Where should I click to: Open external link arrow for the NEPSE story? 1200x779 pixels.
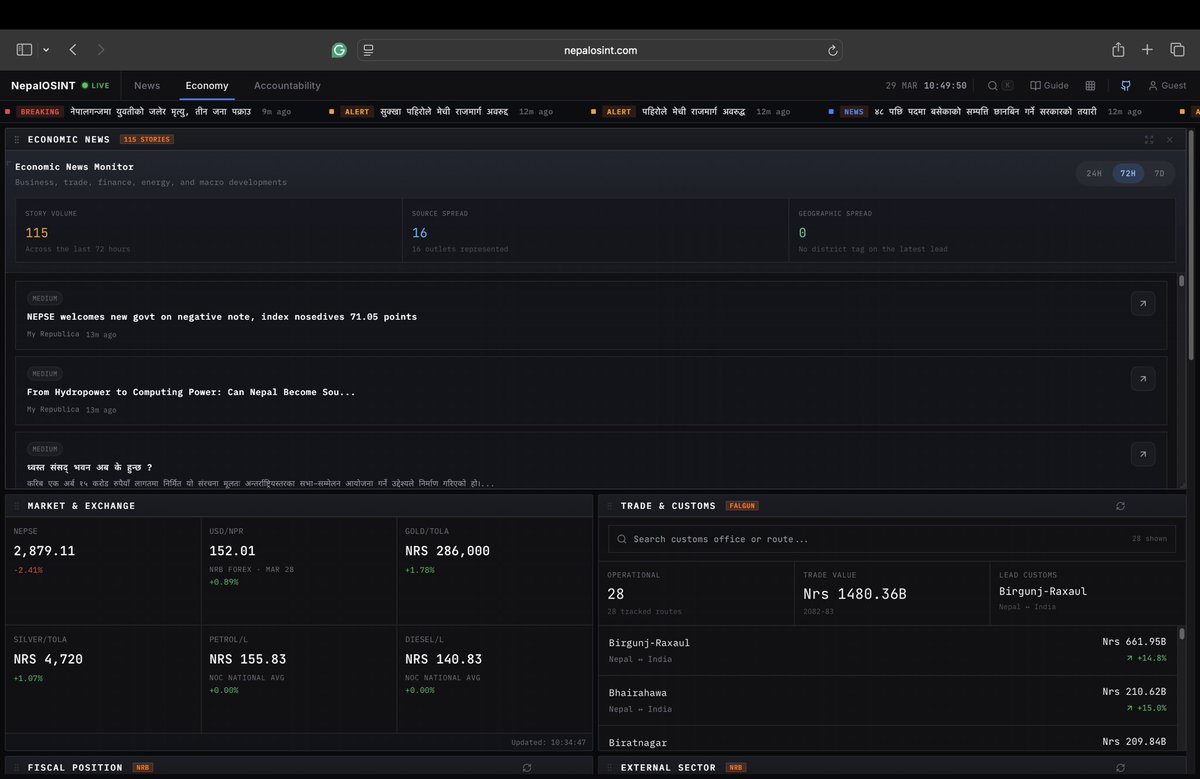[x=1143, y=303]
